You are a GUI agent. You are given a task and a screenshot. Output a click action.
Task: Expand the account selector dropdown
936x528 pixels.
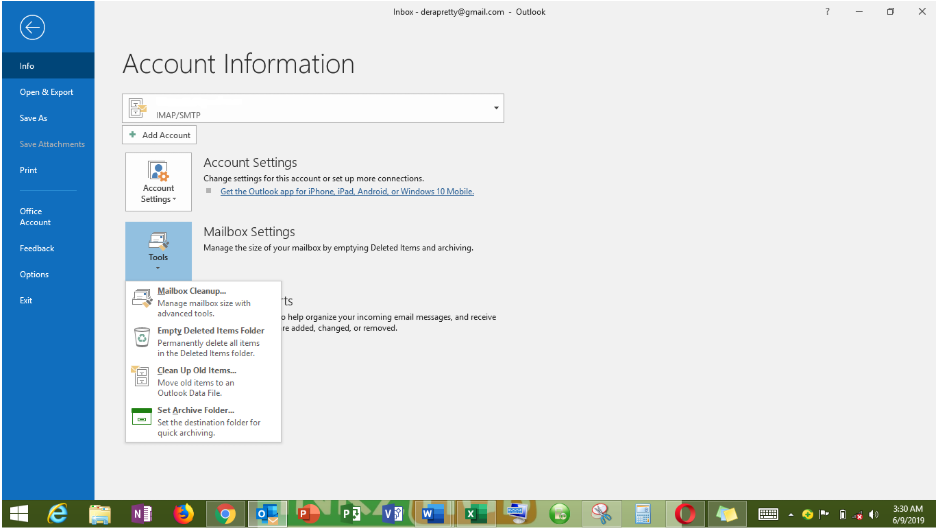495,108
